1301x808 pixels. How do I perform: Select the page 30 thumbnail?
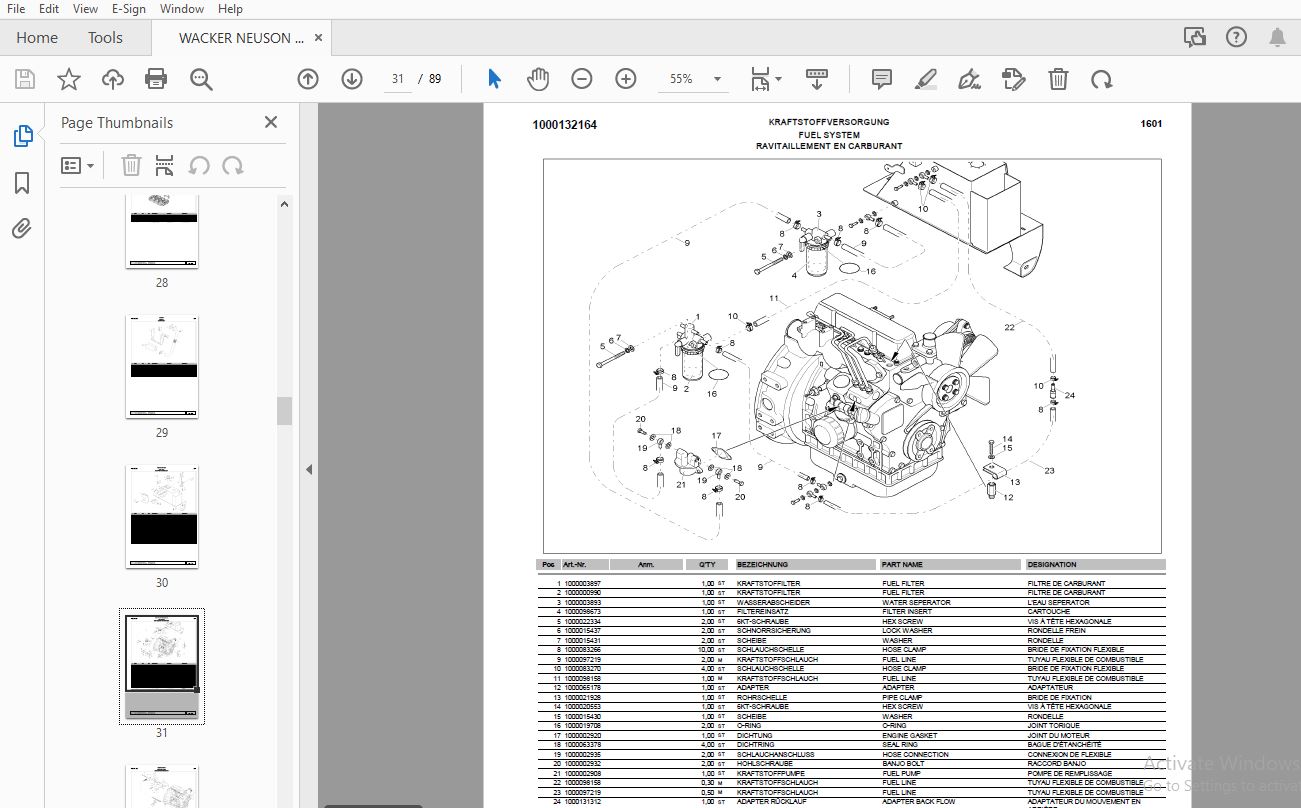coord(162,517)
